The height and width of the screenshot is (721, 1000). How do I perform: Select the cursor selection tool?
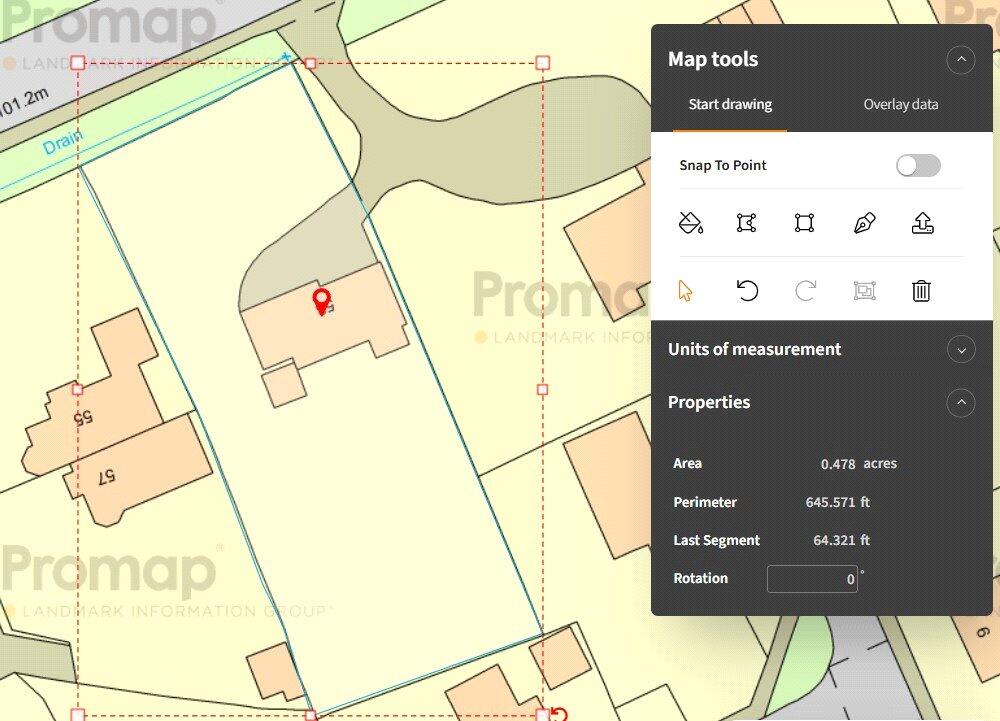685,291
